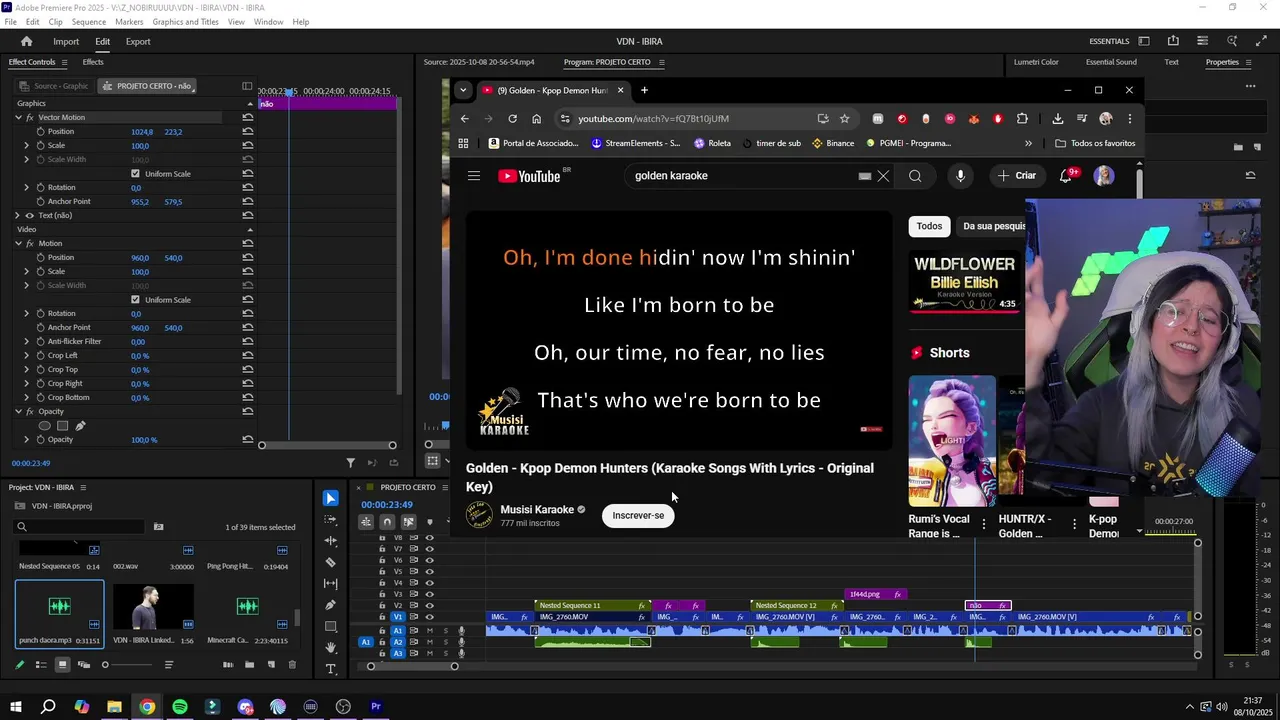This screenshot has height=720, width=1280.
Task: Click the New Item icon in Project panel
Action: tap(271, 665)
